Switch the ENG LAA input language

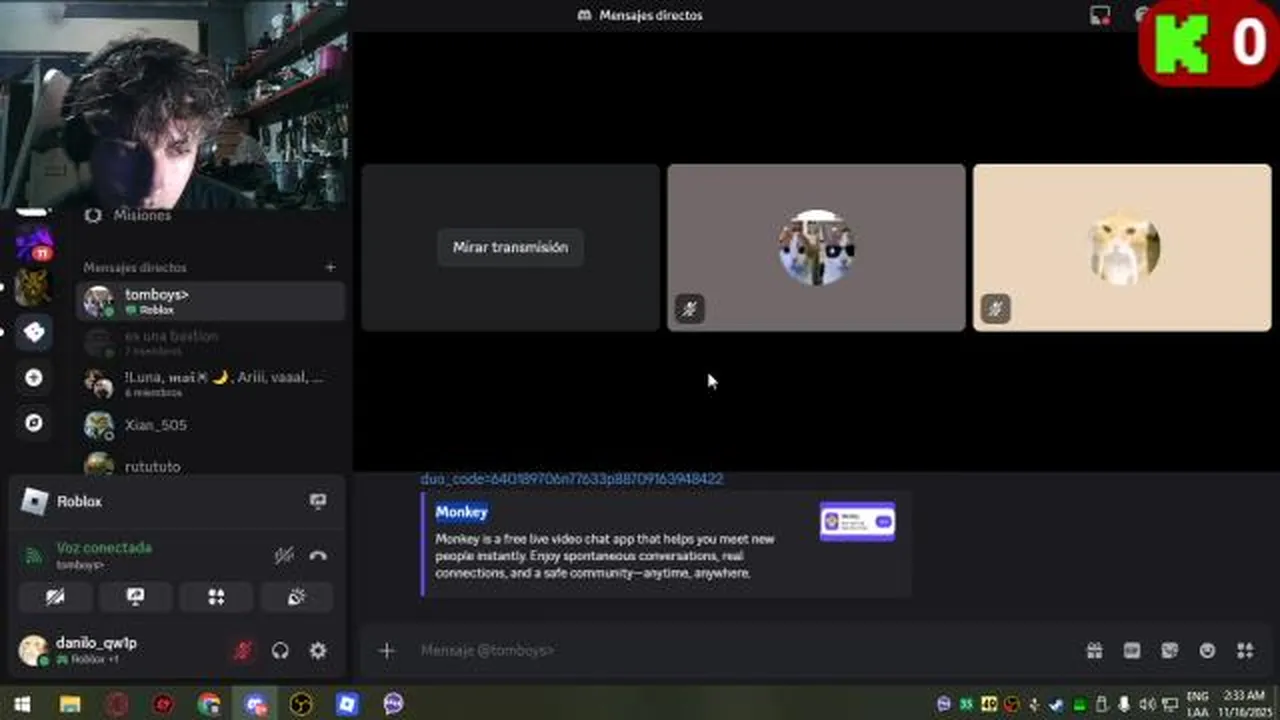pyautogui.click(x=1197, y=704)
